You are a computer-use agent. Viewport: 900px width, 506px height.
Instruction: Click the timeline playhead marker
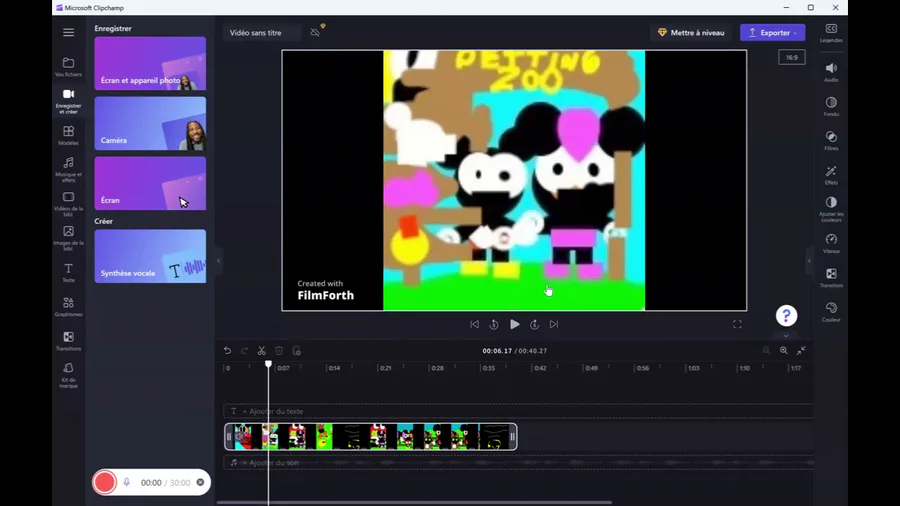pyautogui.click(x=268, y=364)
